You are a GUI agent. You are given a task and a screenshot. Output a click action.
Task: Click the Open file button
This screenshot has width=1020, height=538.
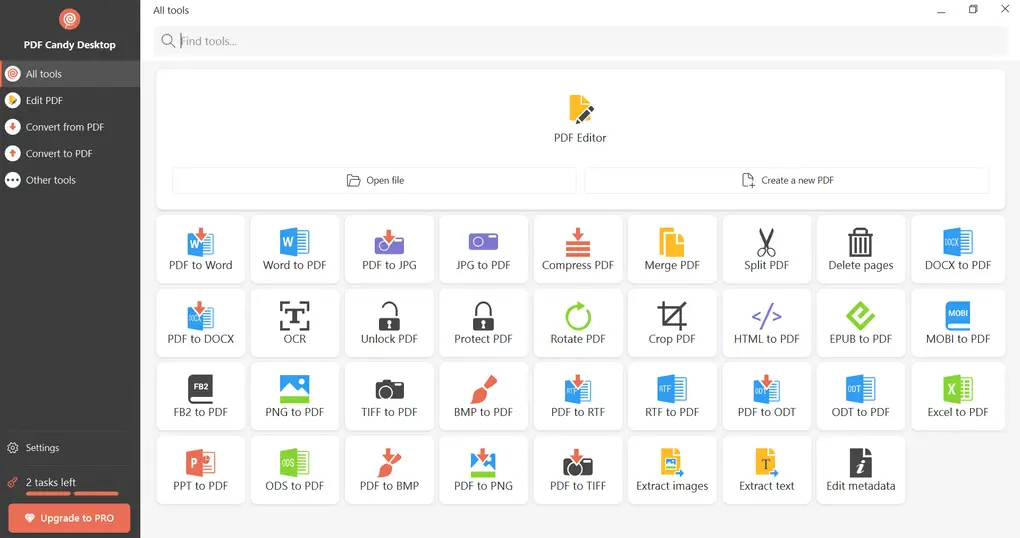click(374, 180)
